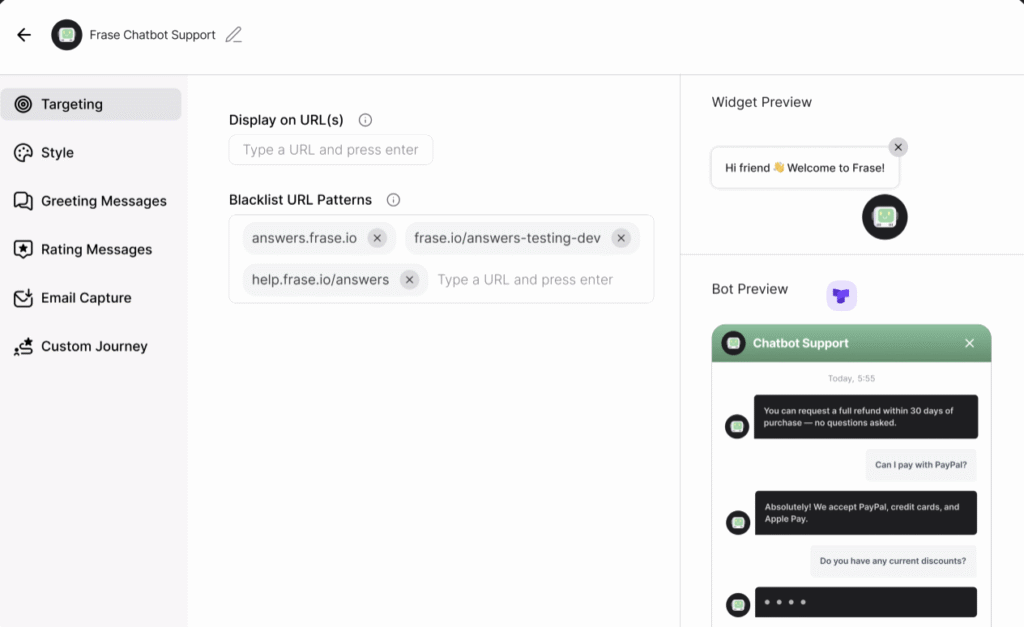1024x627 pixels.
Task: Open Email Capture settings
Action: coord(91,298)
